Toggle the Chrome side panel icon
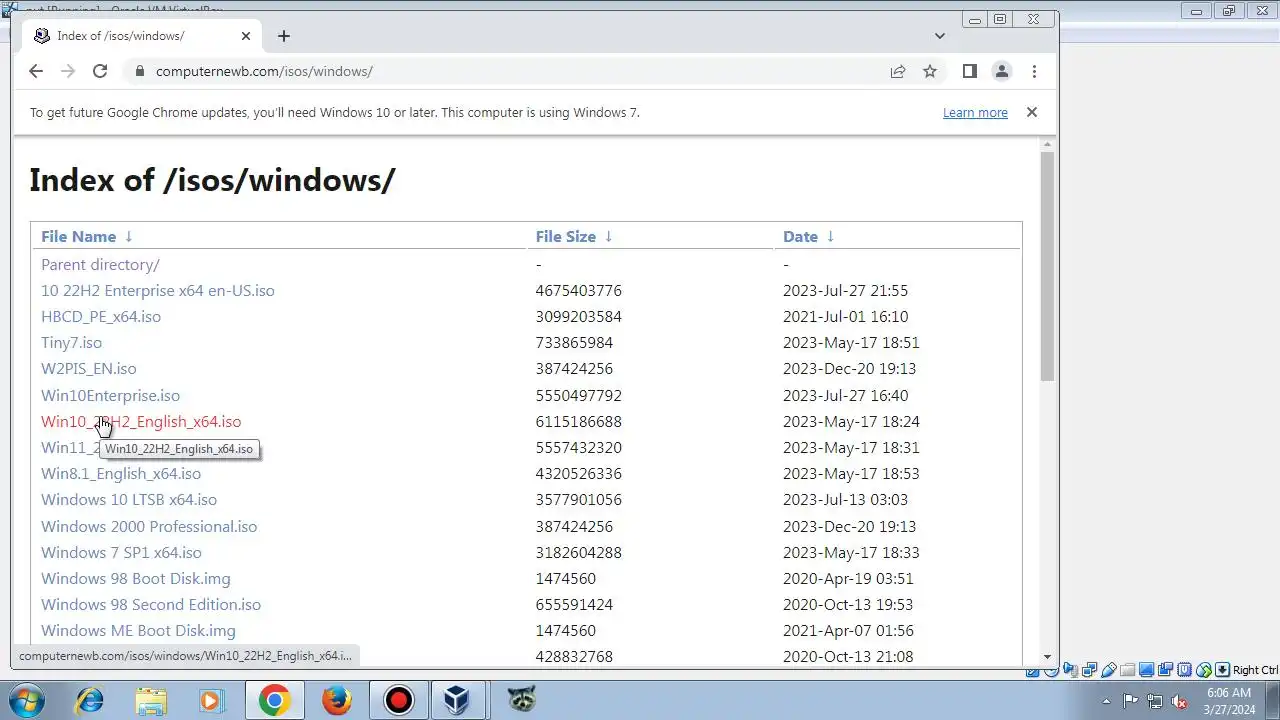Viewport: 1280px width, 720px height. tap(969, 71)
